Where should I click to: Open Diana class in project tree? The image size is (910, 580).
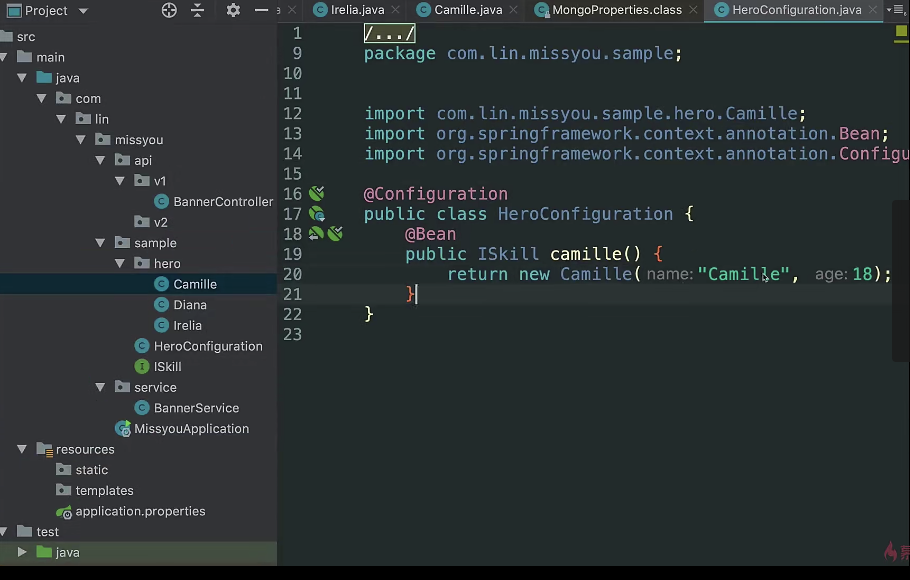189,305
